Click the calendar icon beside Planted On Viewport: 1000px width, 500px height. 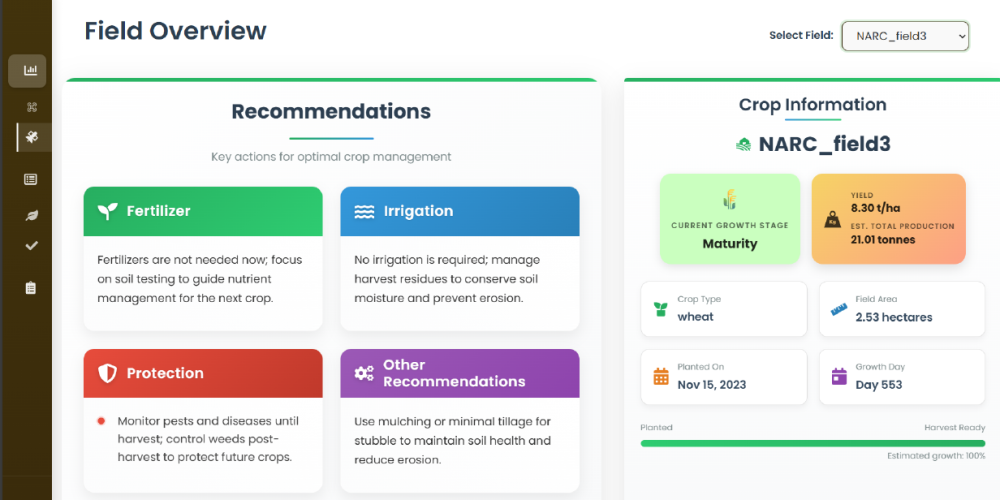[x=661, y=376]
